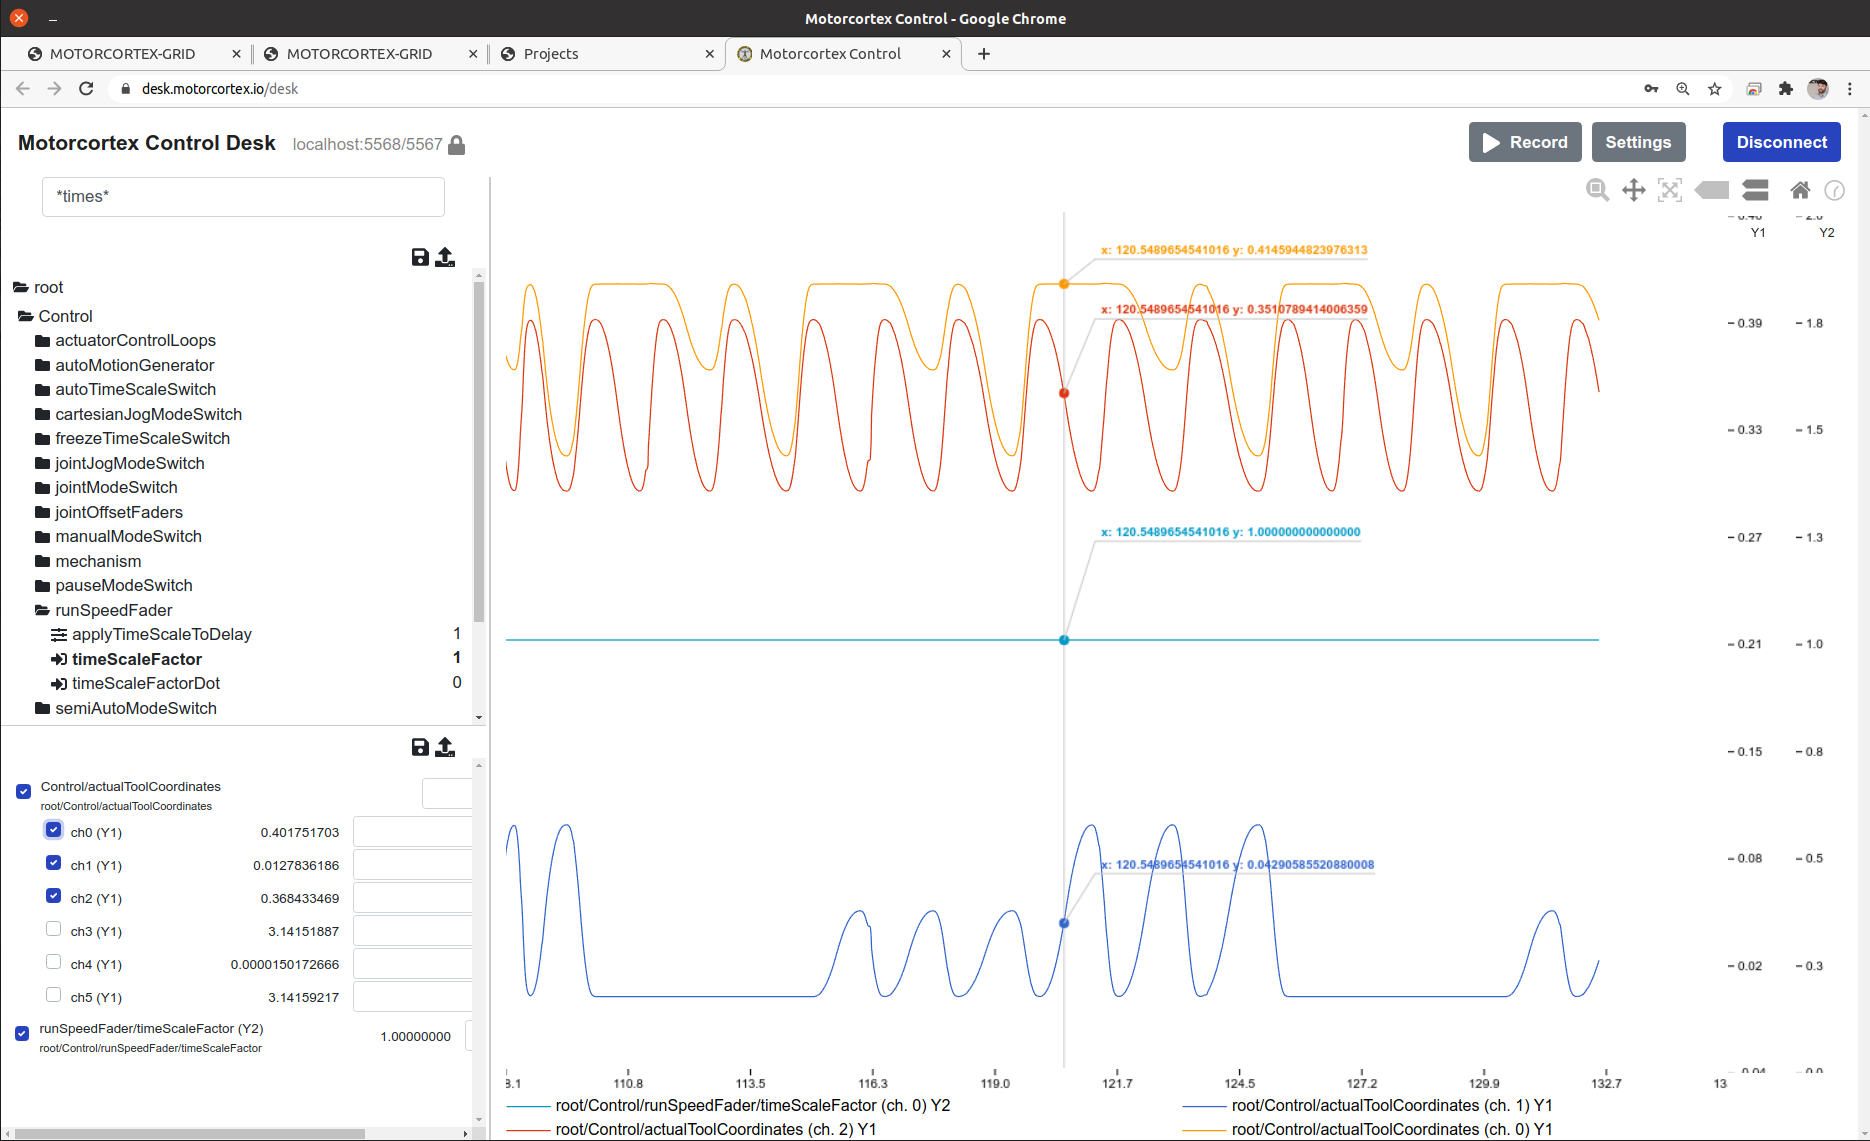This screenshot has height=1141, width=1870.
Task: Click the parameter tree vertical scrollbar
Action: pyautogui.click(x=479, y=450)
